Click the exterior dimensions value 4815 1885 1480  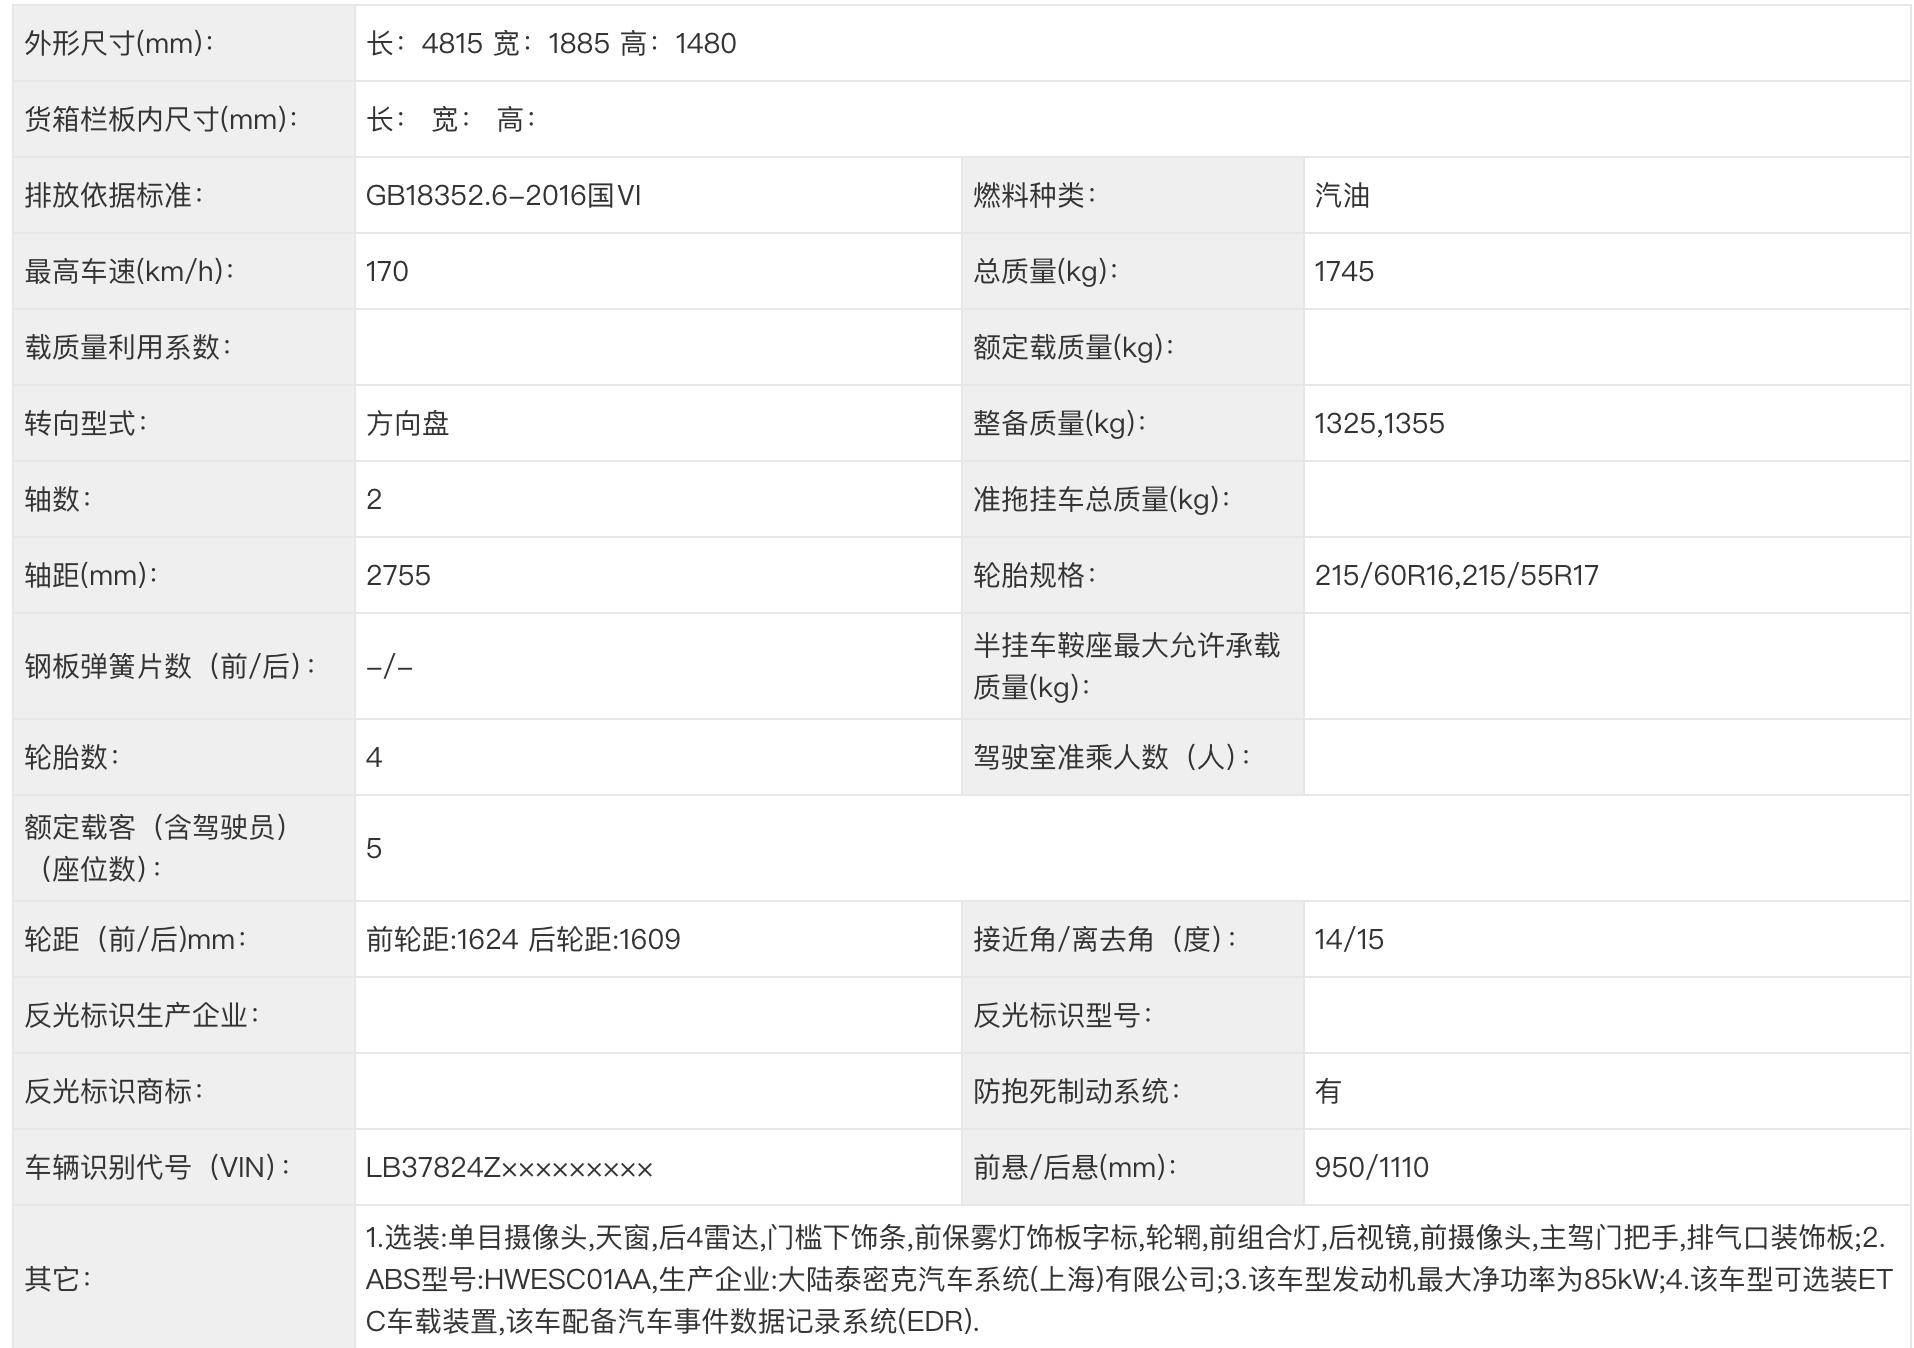(551, 44)
